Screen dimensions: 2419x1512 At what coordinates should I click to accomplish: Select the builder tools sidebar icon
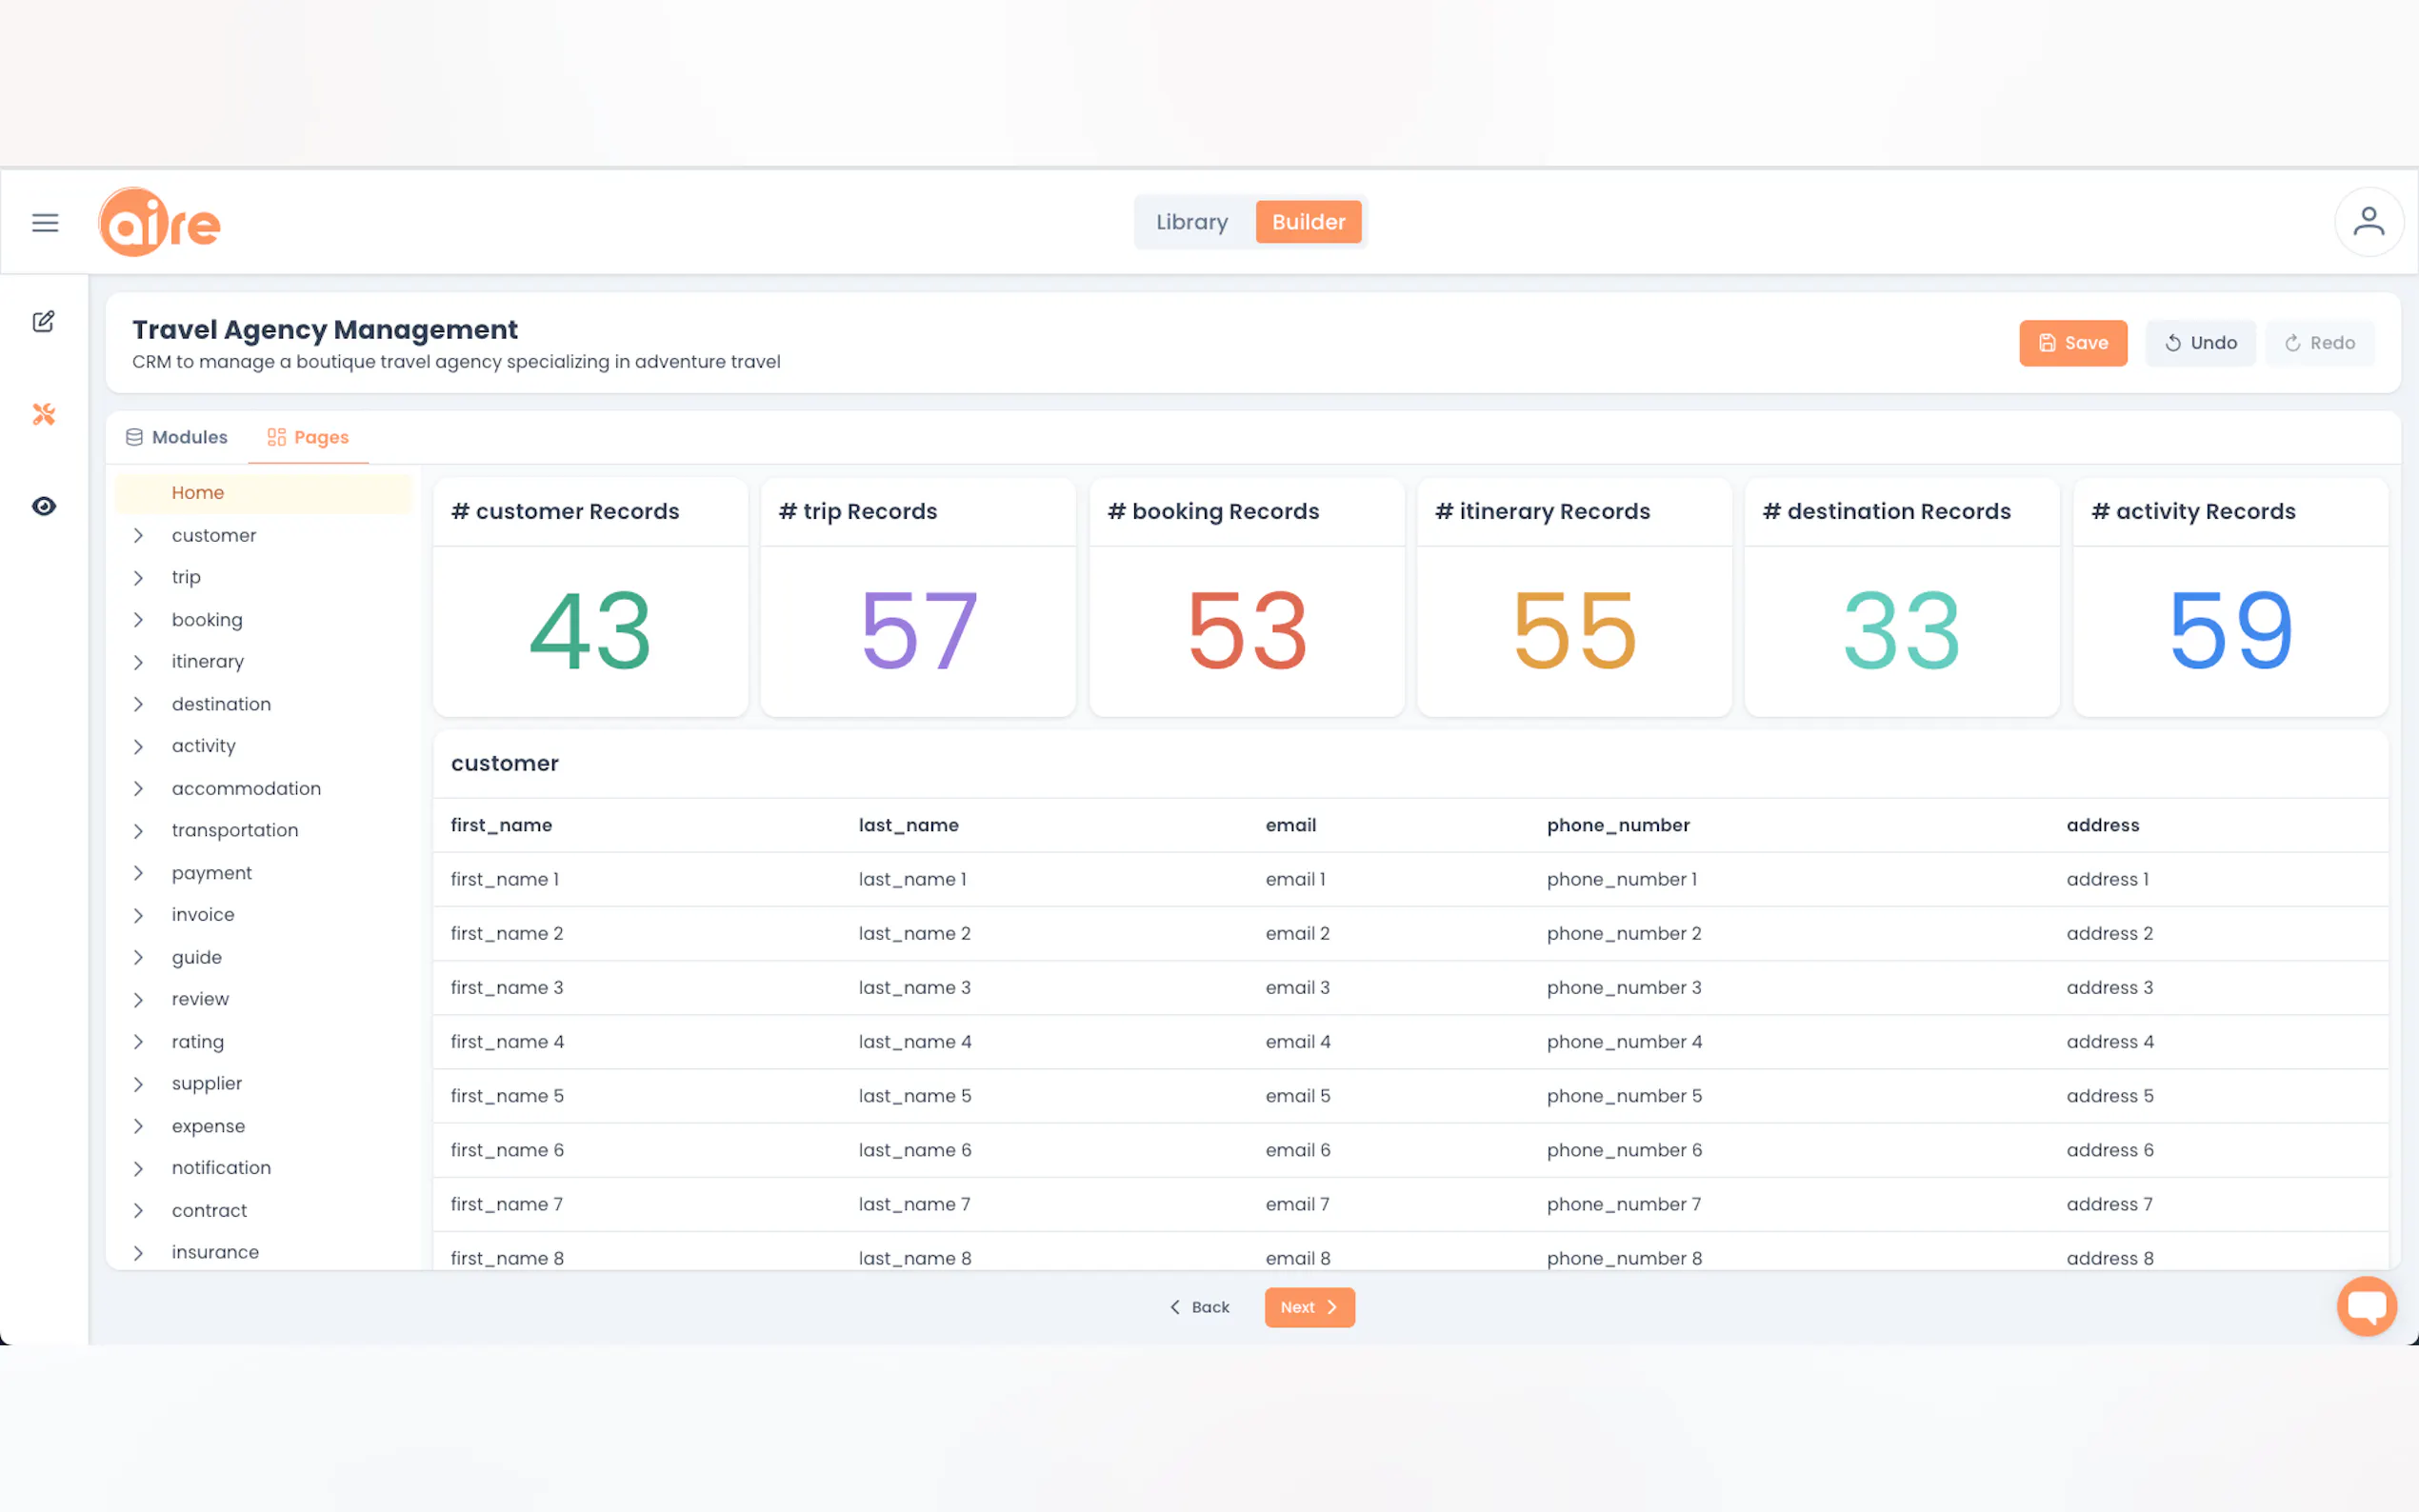click(43, 414)
